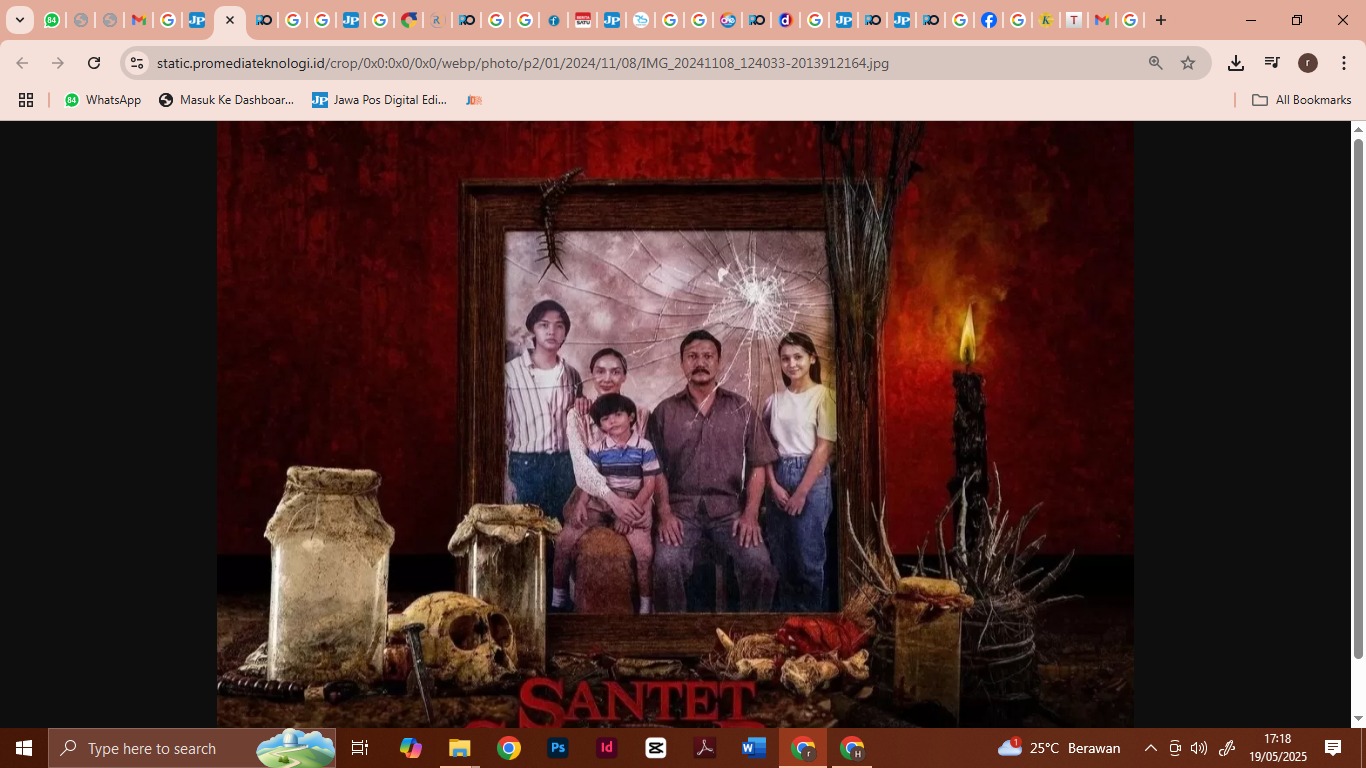The height and width of the screenshot is (768, 1366).
Task: Click the Santet poster image
Action: [675, 424]
